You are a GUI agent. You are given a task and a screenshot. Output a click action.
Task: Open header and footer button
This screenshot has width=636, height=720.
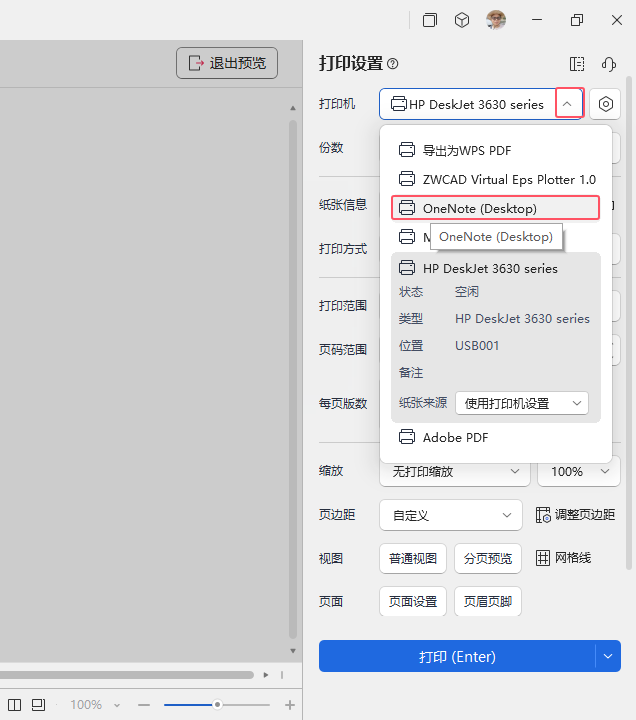pyautogui.click(x=488, y=601)
